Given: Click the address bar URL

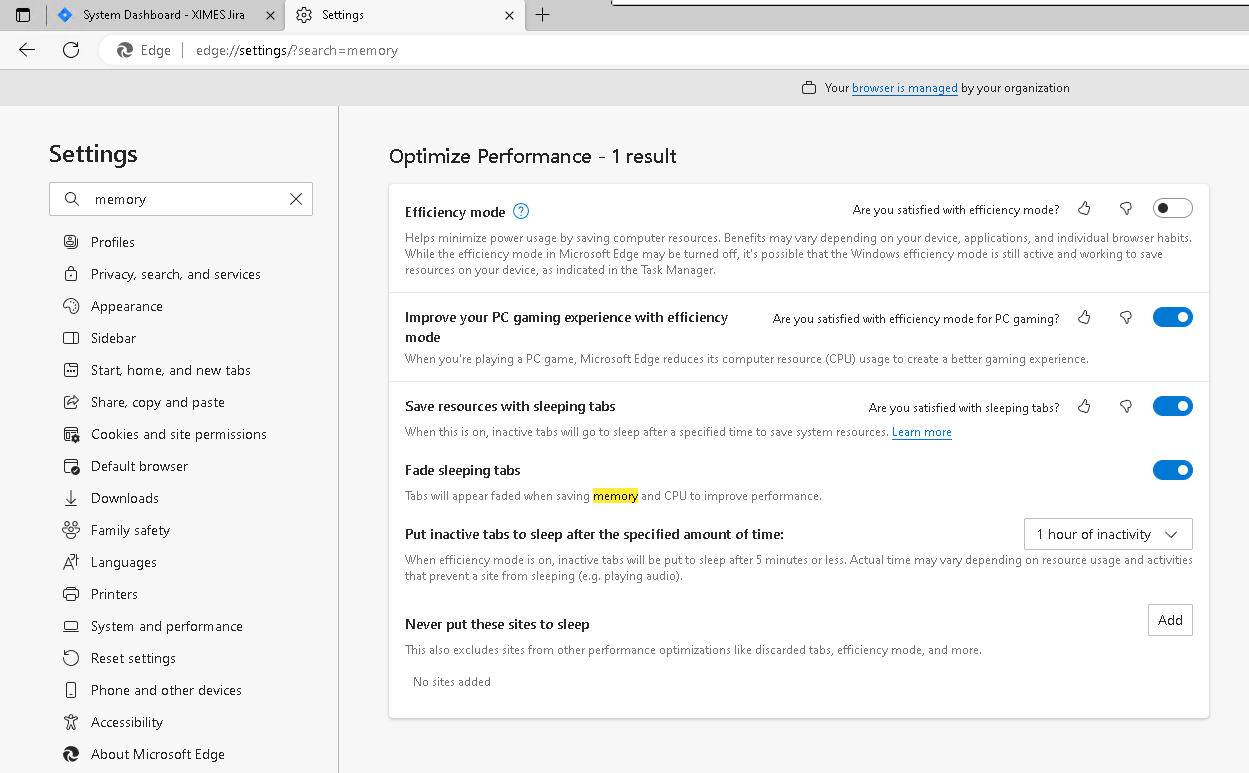Looking at the screenshot, I should (x=297, y=50).
